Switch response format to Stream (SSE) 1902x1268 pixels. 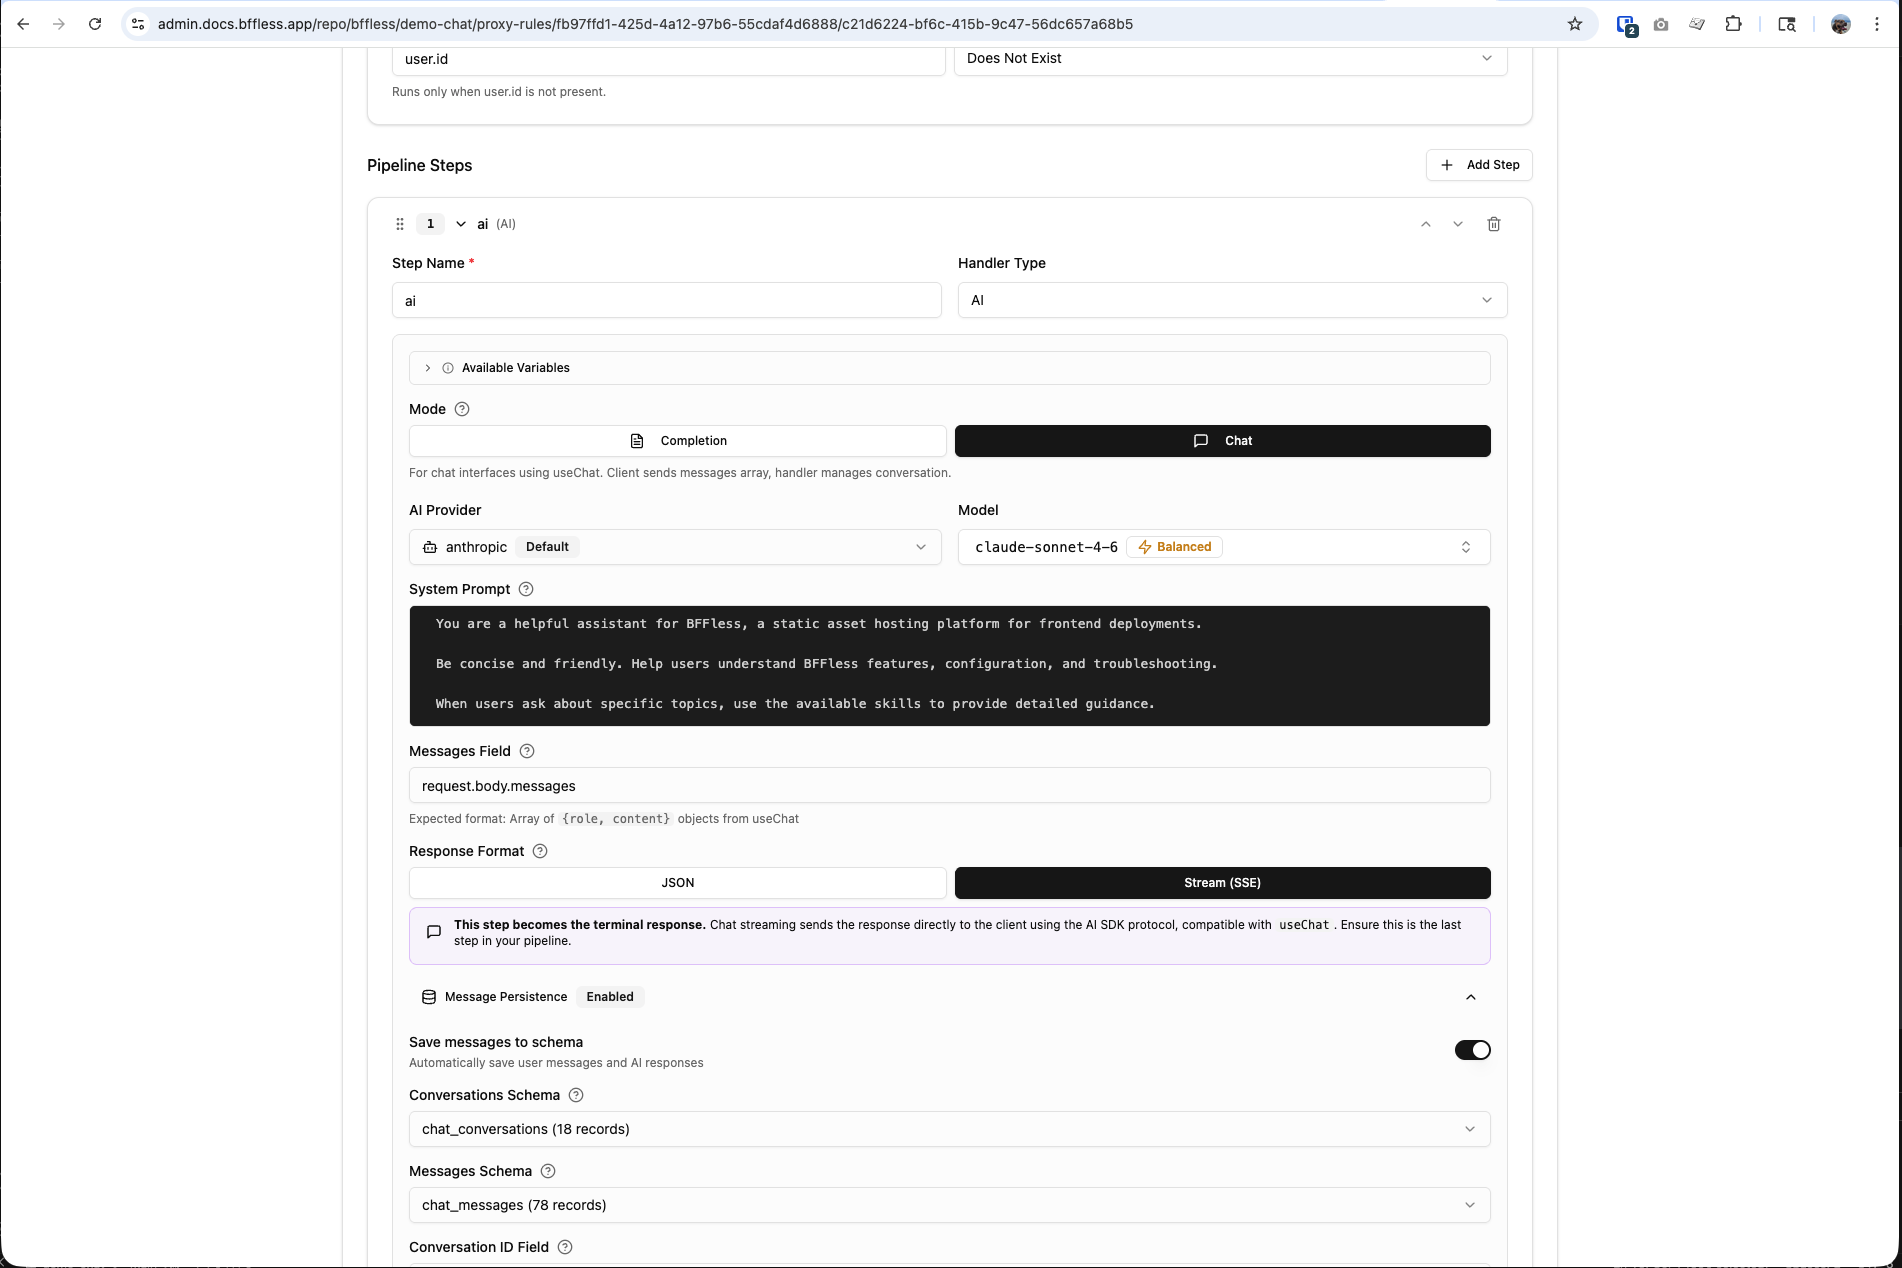point(1222,883)
